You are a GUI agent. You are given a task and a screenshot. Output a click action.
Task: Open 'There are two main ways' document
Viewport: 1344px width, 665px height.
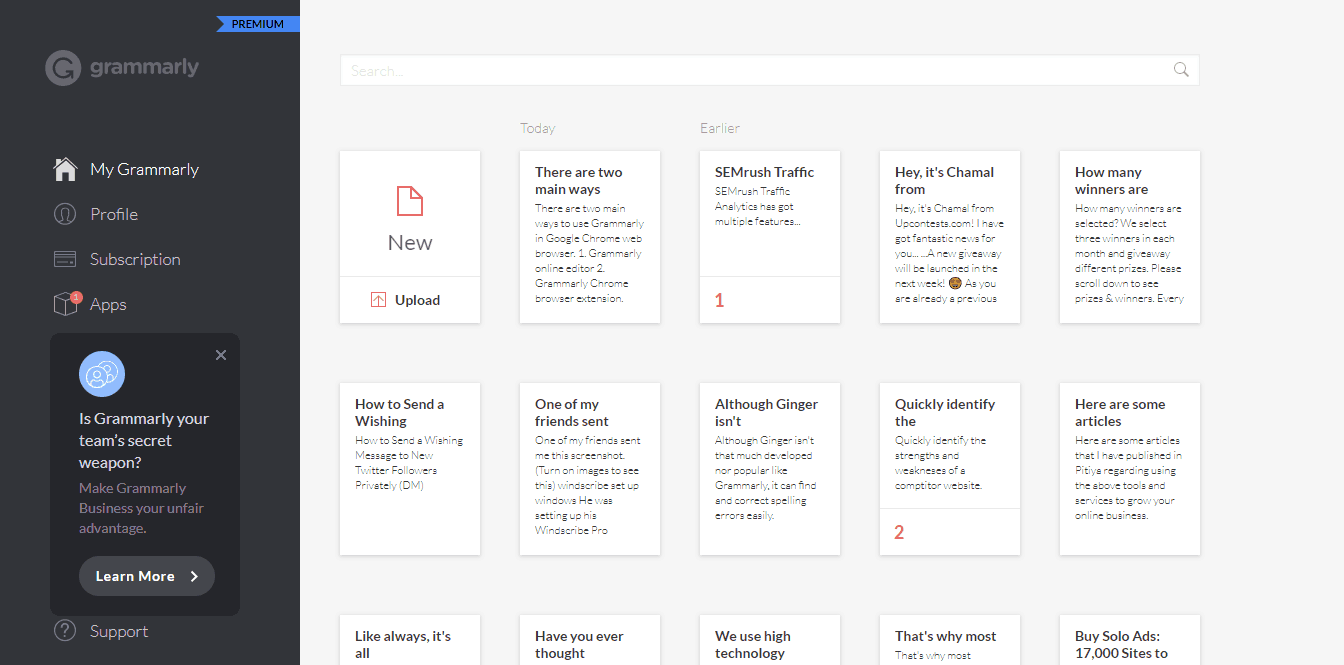click(x=590, y=237)
